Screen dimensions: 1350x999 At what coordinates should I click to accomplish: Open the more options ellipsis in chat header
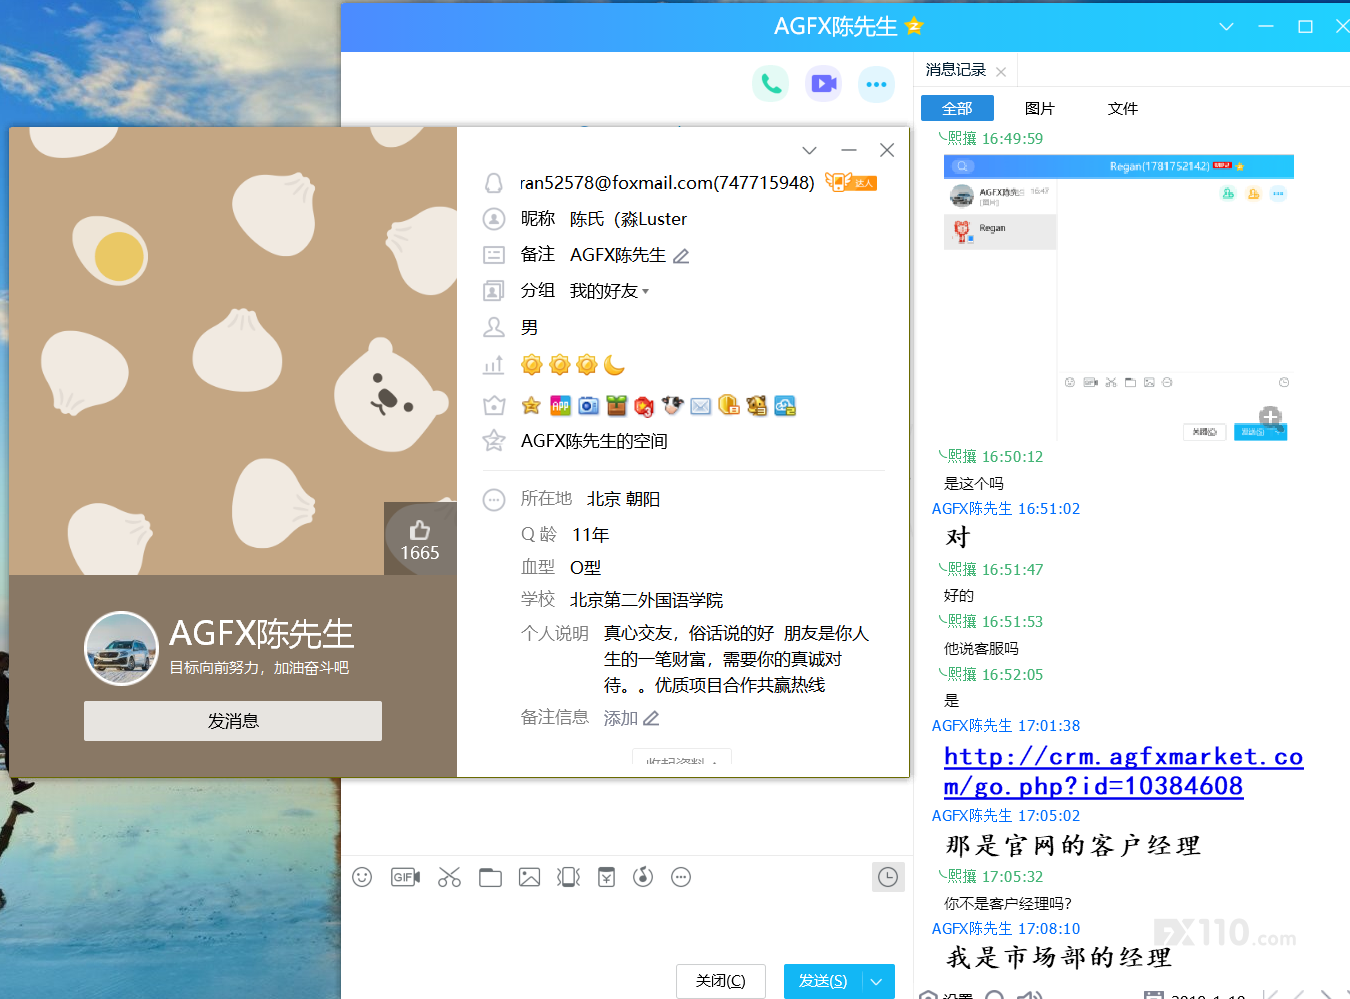[877, 84]
